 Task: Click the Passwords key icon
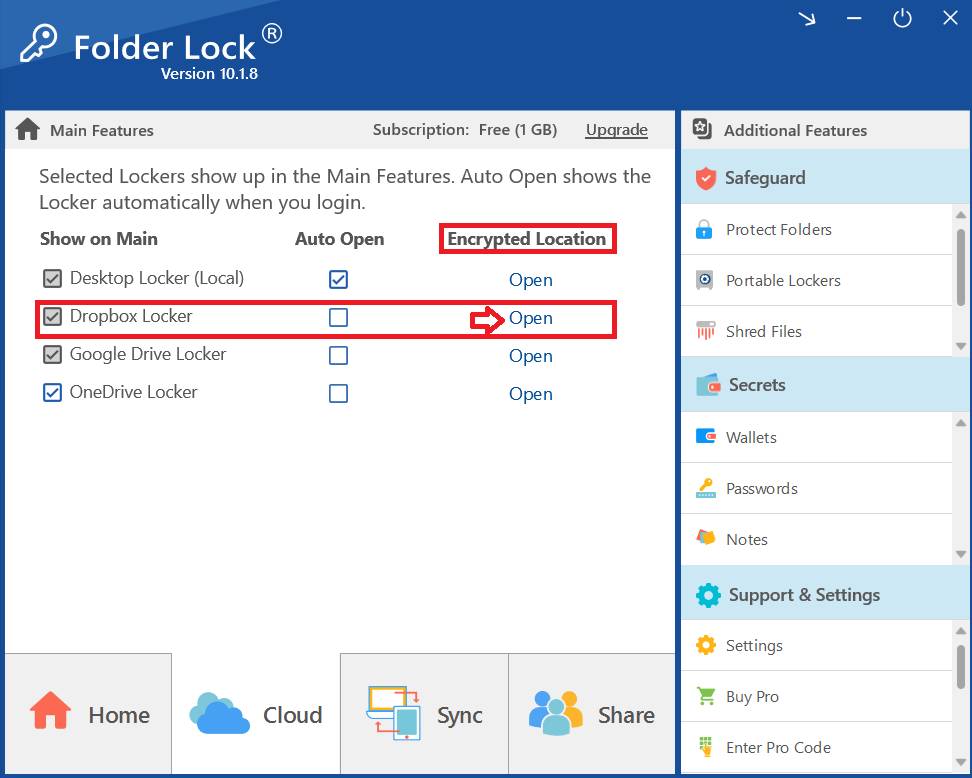706,488
